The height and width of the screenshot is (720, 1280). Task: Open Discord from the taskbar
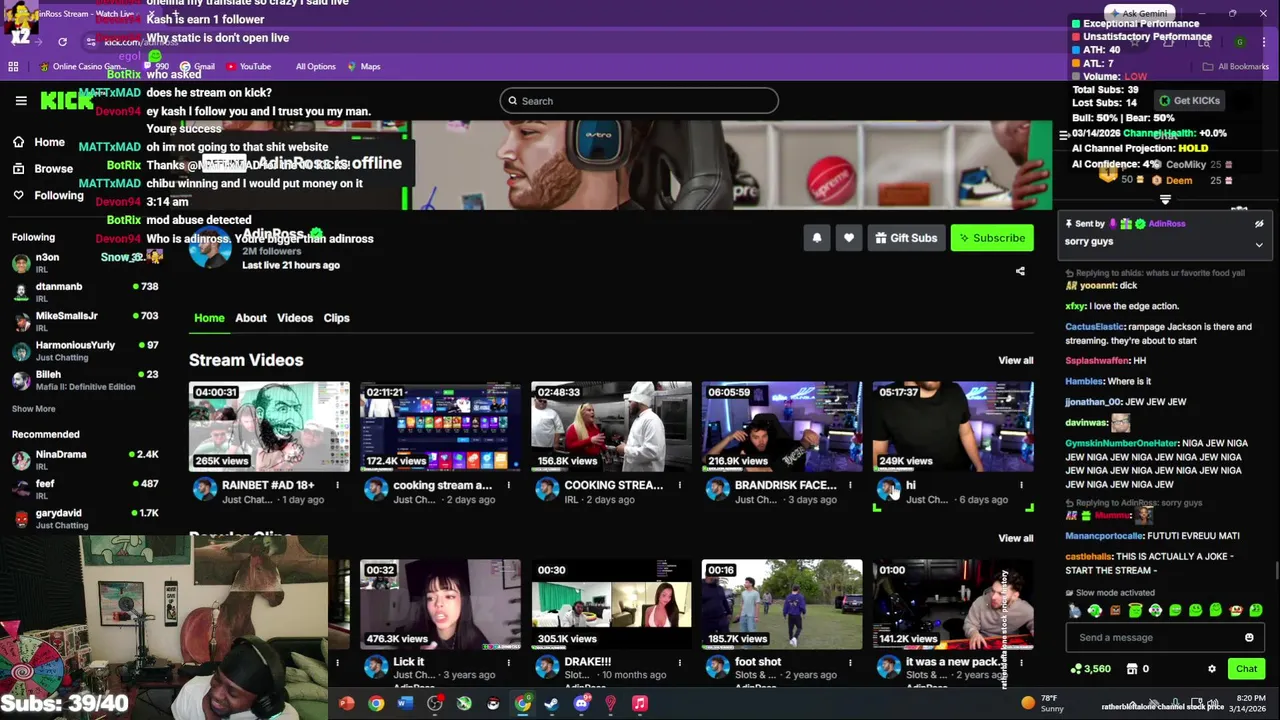[x=582, y=703]
